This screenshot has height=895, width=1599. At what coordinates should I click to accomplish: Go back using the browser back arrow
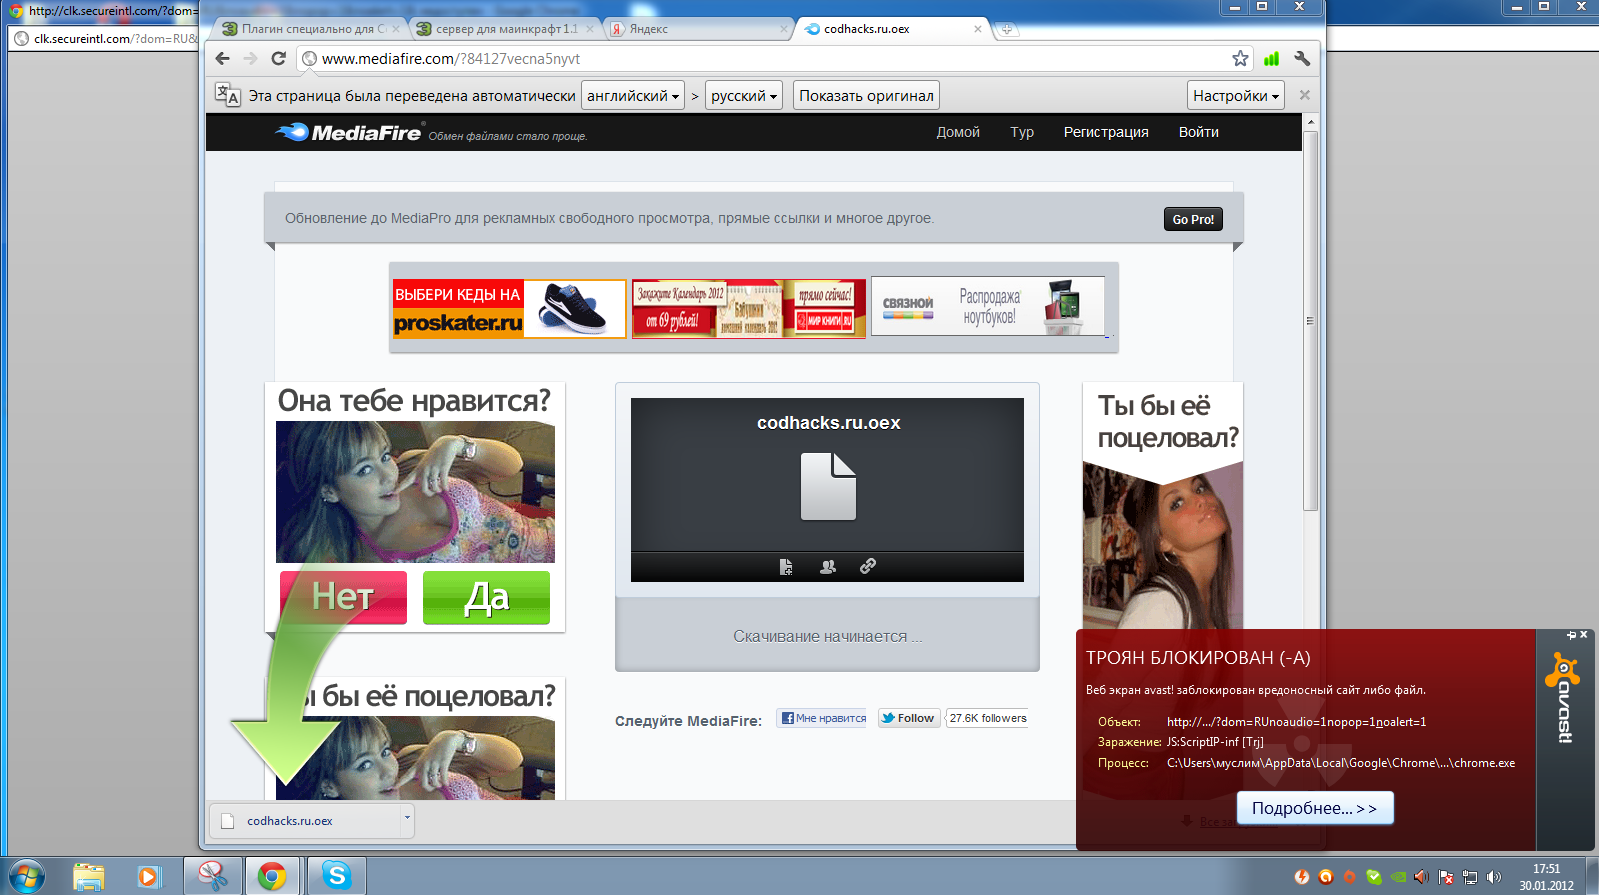click(x=222, y=59)
